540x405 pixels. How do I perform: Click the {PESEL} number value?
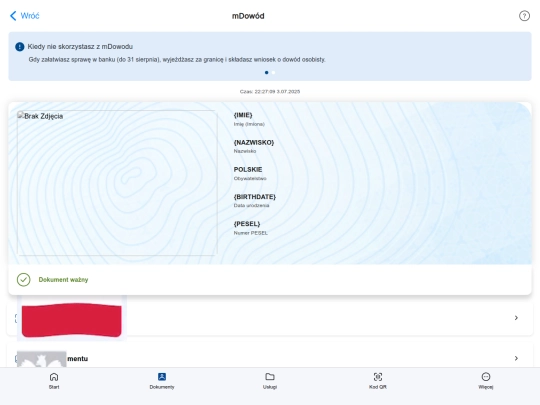click(247, 224)
